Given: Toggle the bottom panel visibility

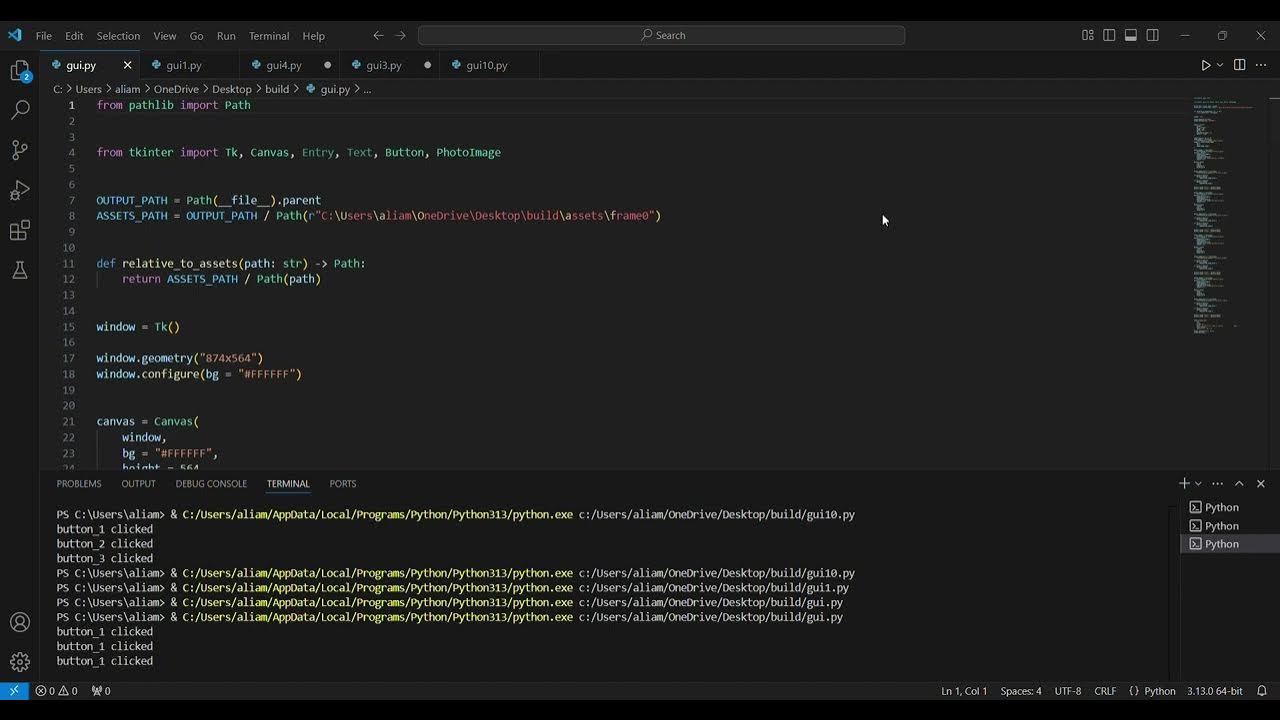Looking at the screenshot, I should [1131, 35].
